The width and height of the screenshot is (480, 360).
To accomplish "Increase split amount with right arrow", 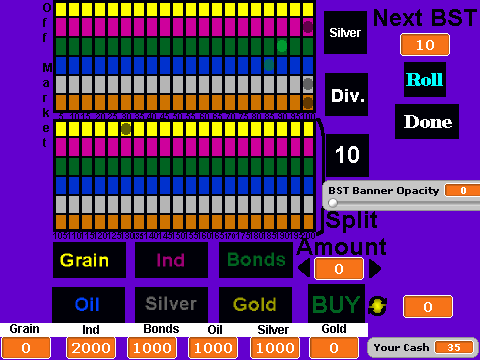I will (375, 269).
